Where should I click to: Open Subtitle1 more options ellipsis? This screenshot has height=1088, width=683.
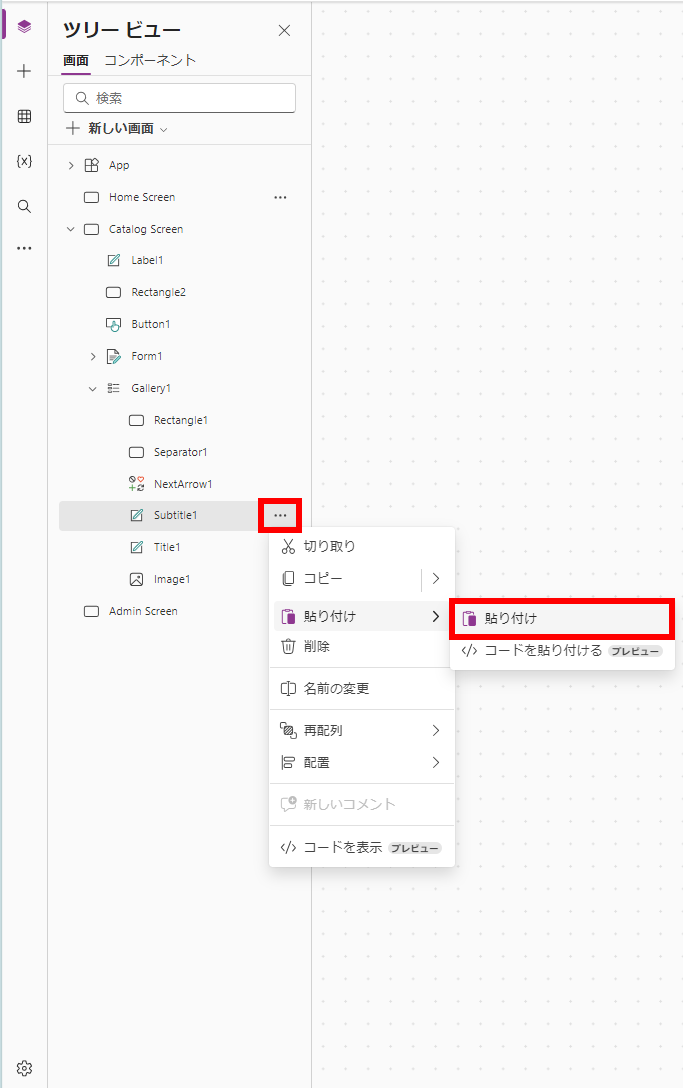[x=280, y=516]
